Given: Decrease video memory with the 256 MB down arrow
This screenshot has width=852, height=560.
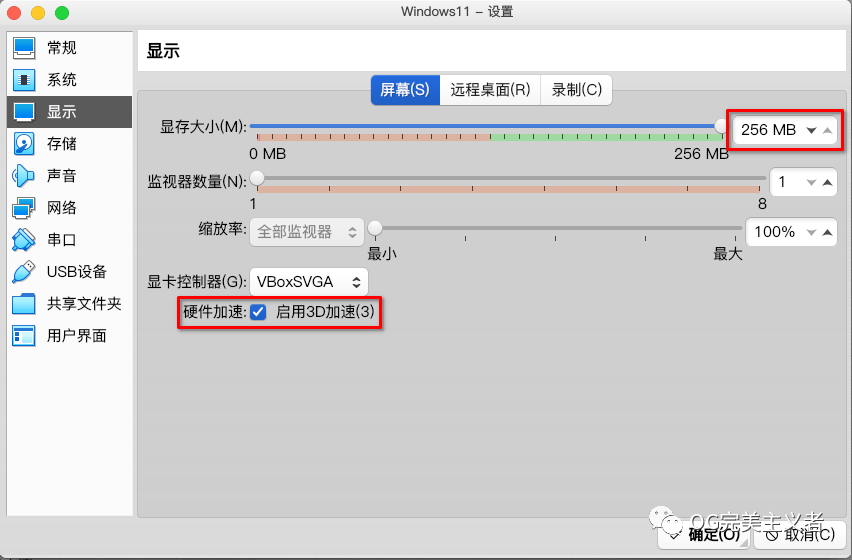Looking at the screenshot, I should [x=811, y=130].
